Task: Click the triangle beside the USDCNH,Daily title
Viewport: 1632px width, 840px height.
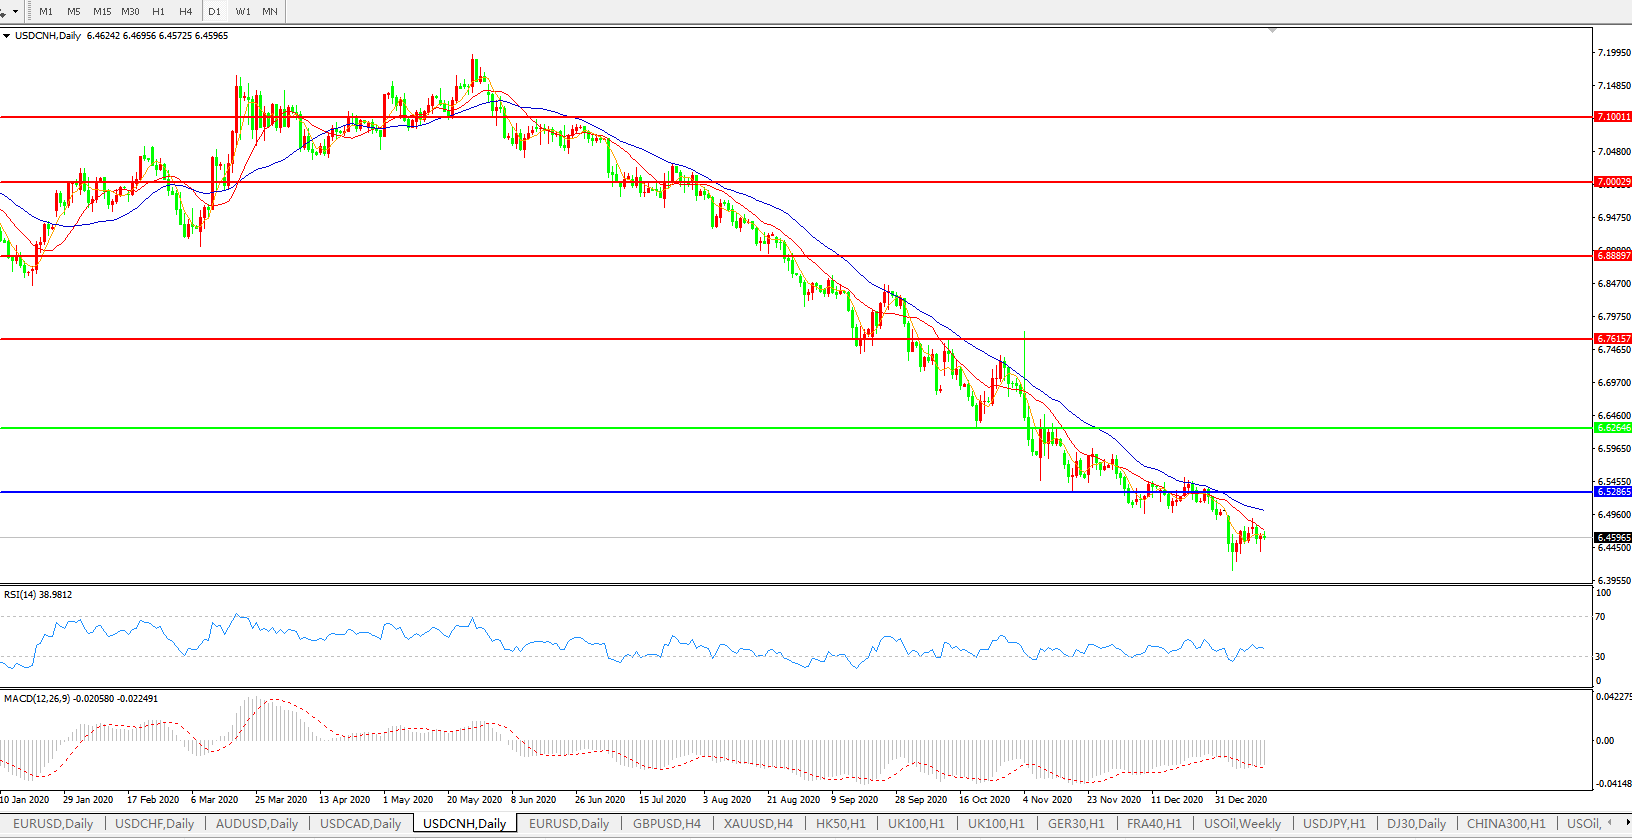Action: pos(7,36)
